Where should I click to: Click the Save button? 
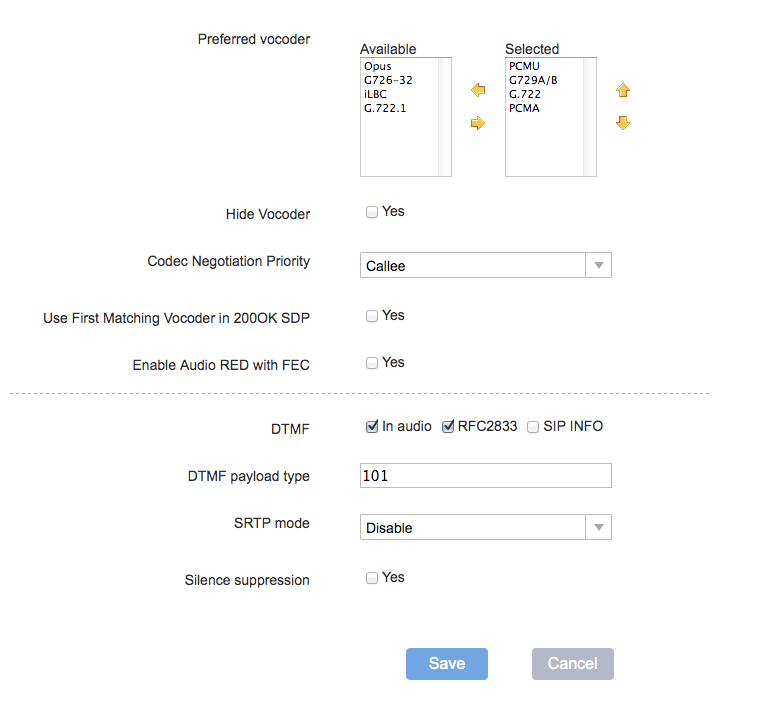pos(447,664)
